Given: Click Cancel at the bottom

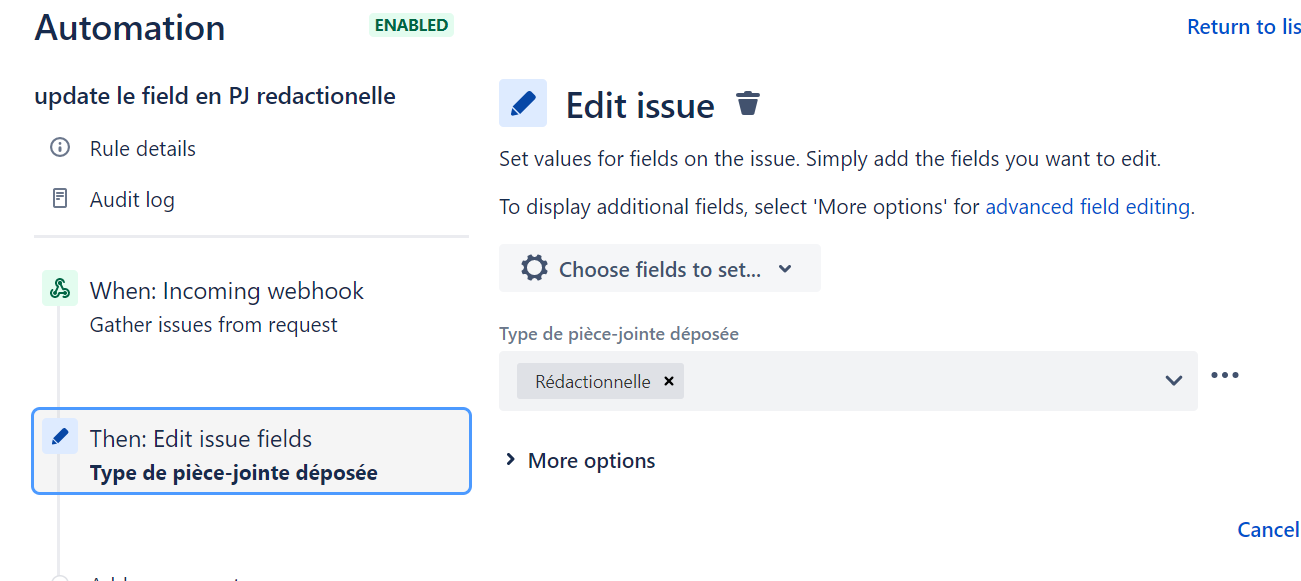Looking at the screenshot, I should pos(1267,529).
